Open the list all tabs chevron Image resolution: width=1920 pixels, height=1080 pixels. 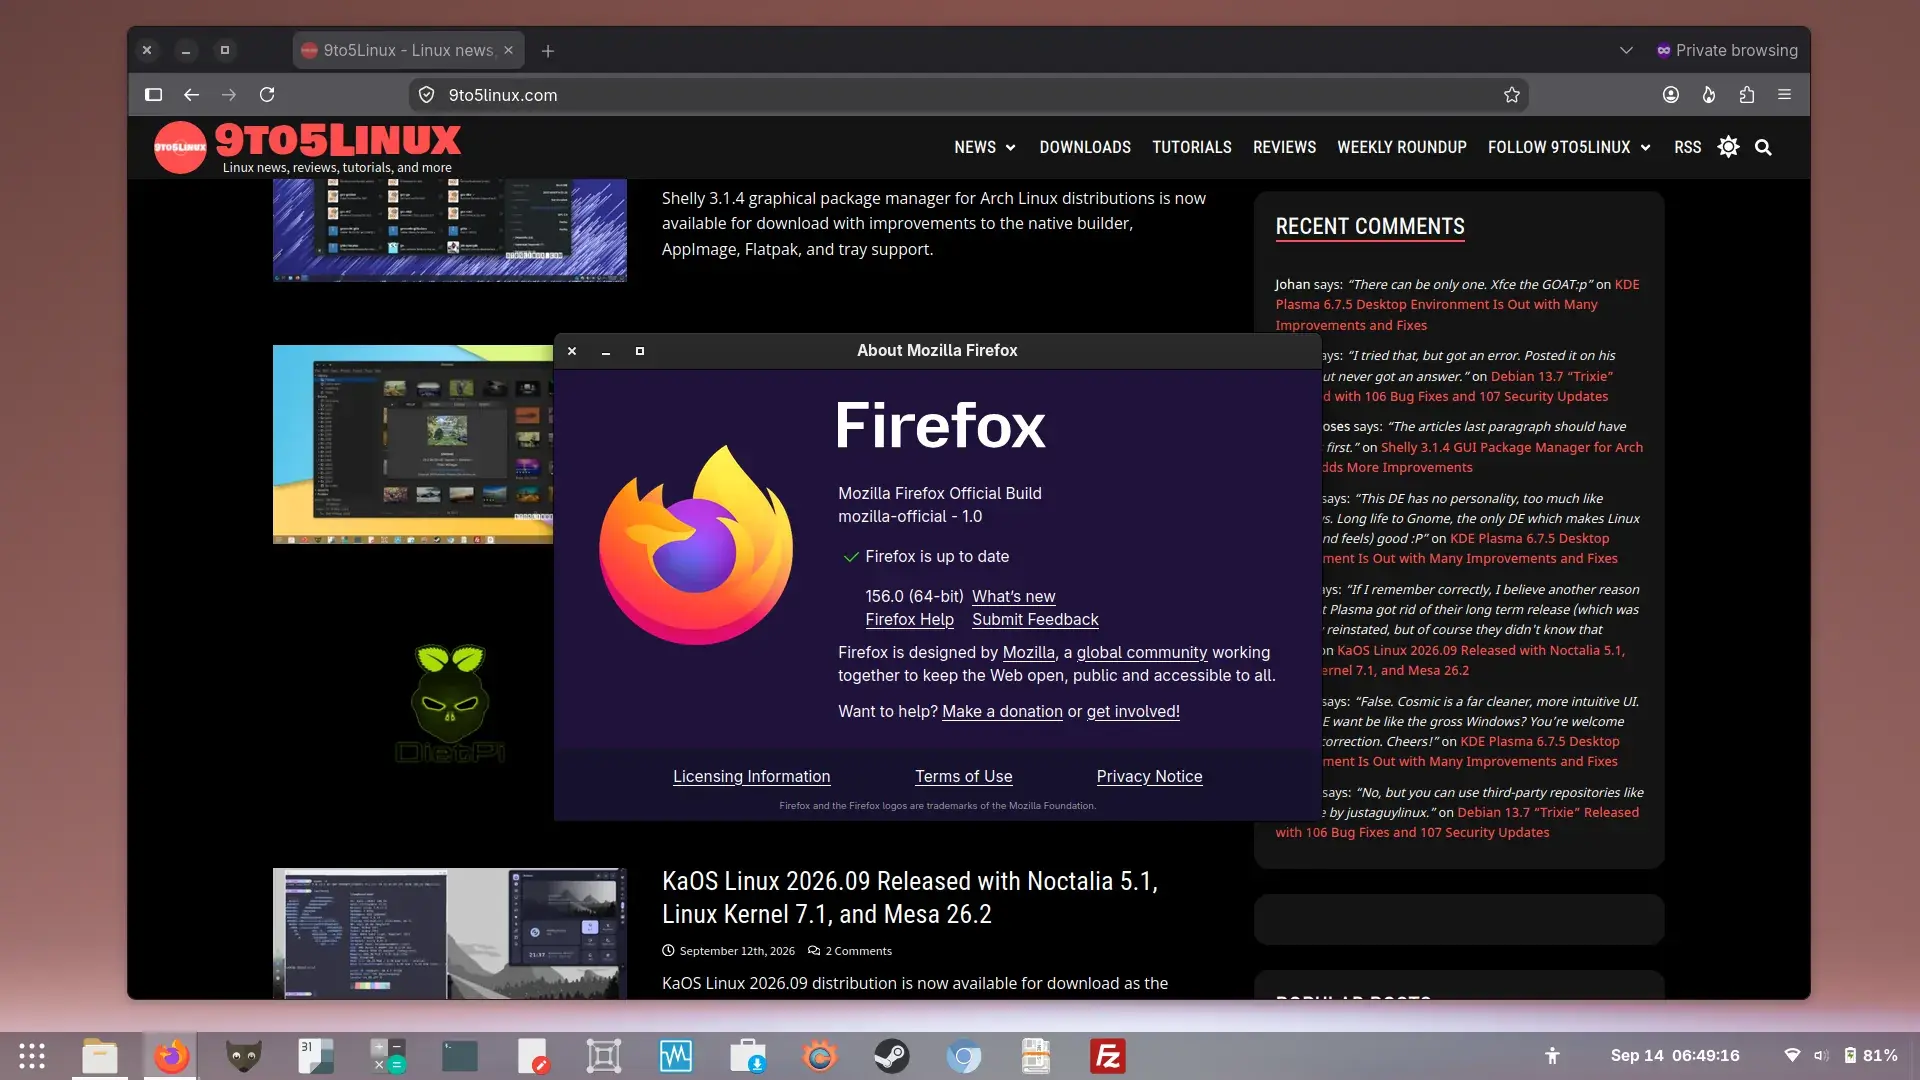tap(1626, 50)
